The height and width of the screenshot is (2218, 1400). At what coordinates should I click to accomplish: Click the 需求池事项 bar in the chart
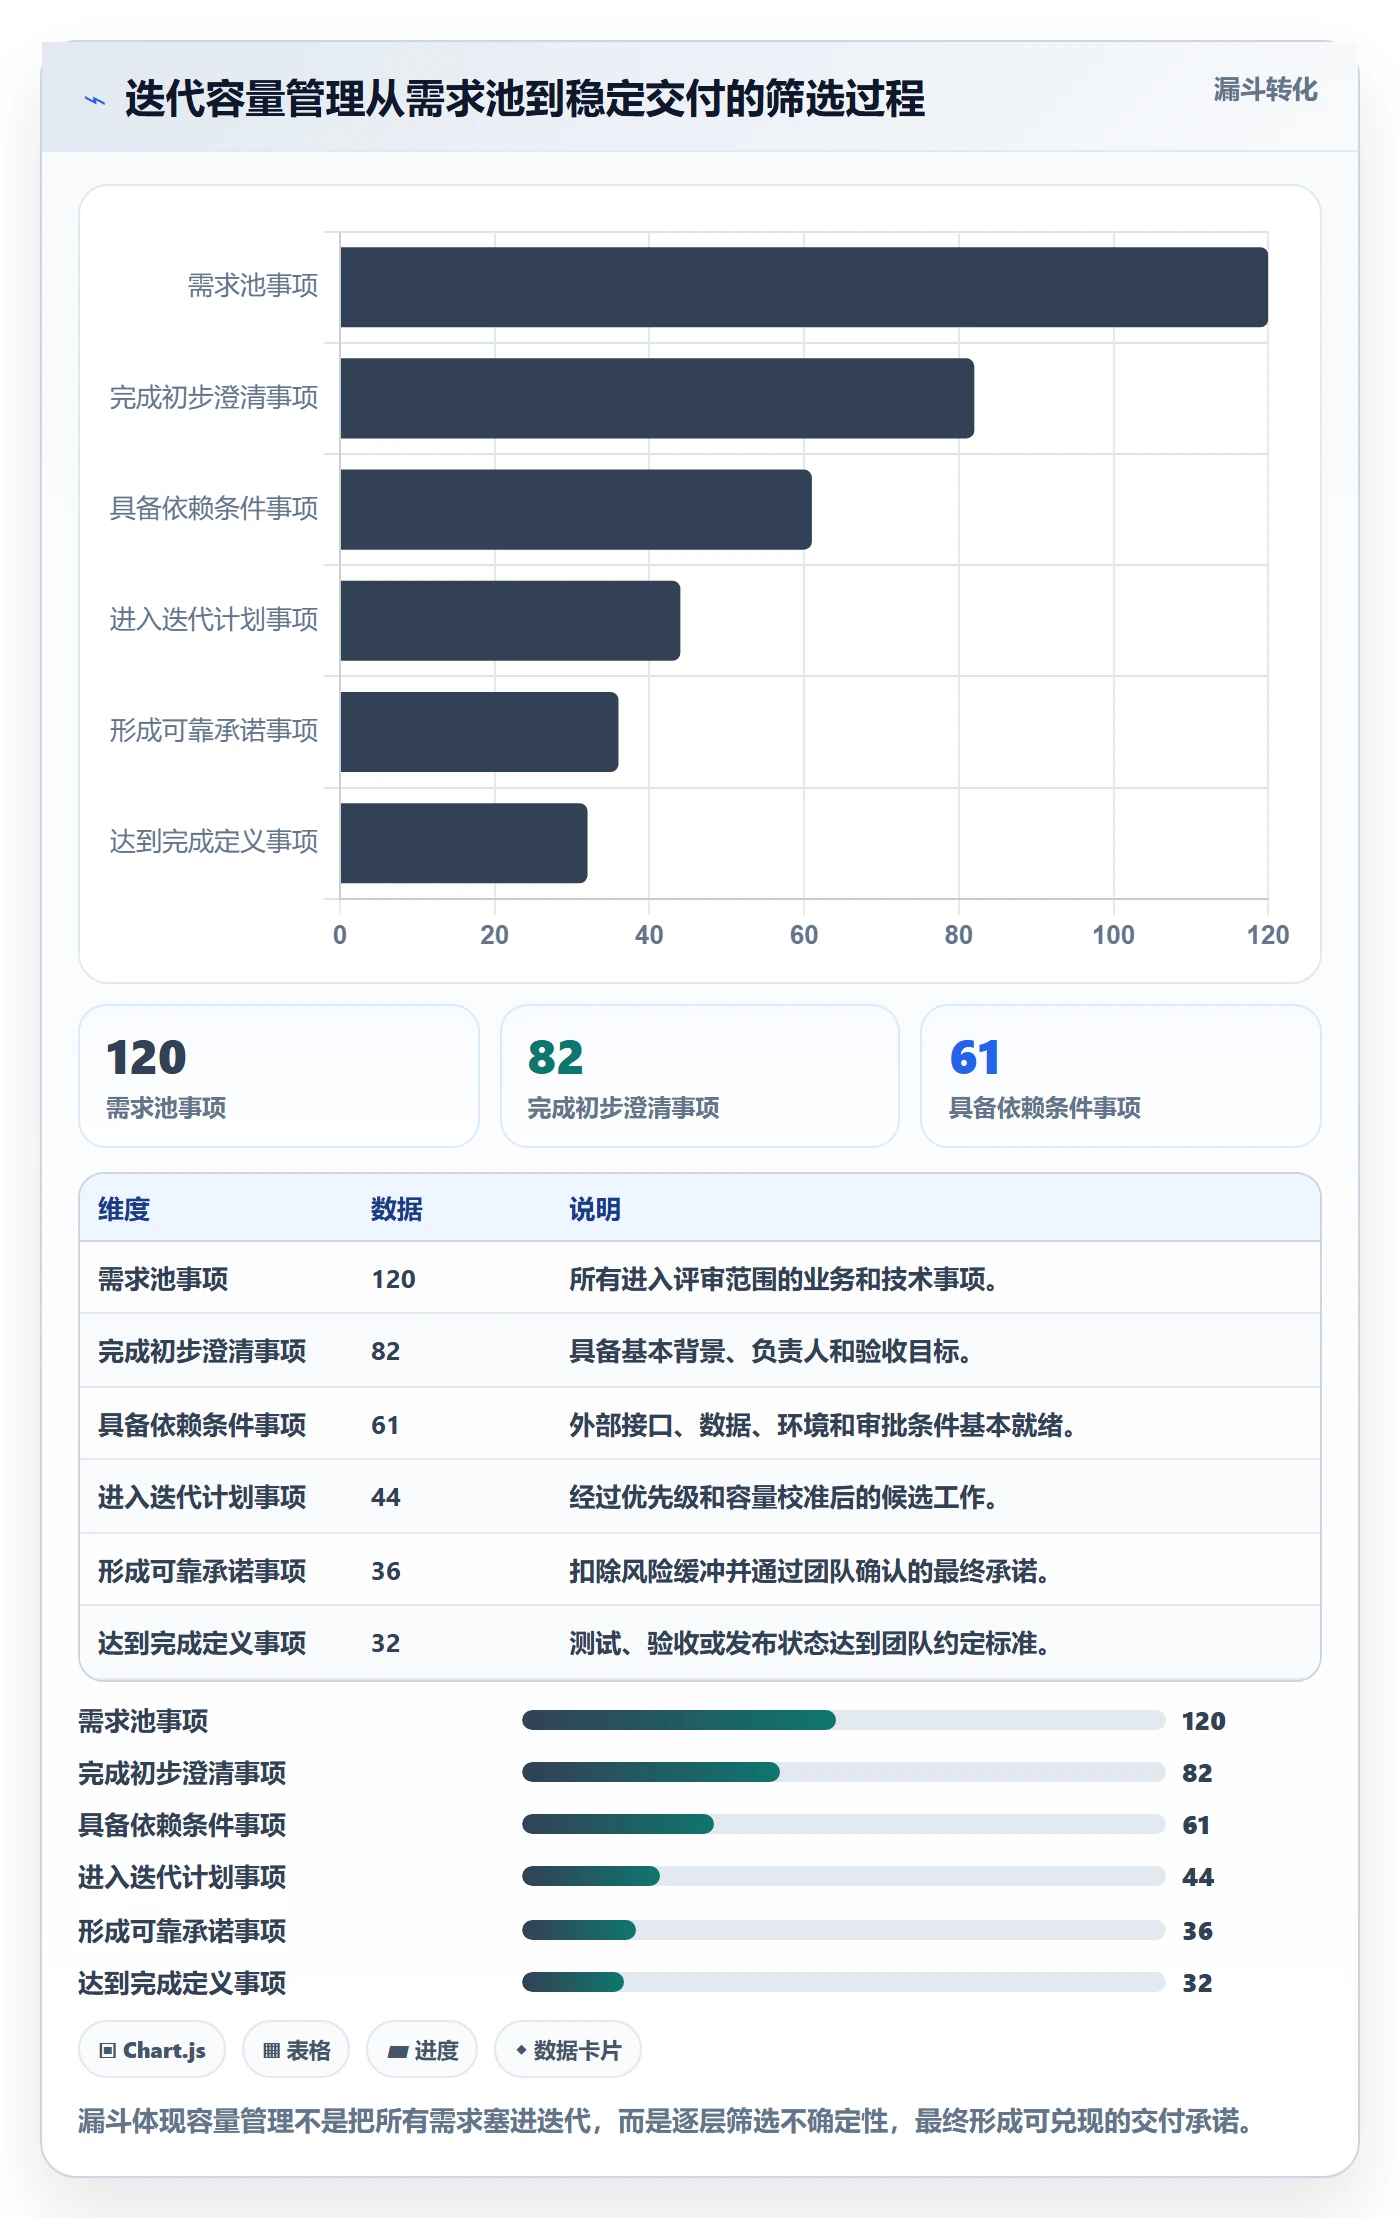point(804,287)
